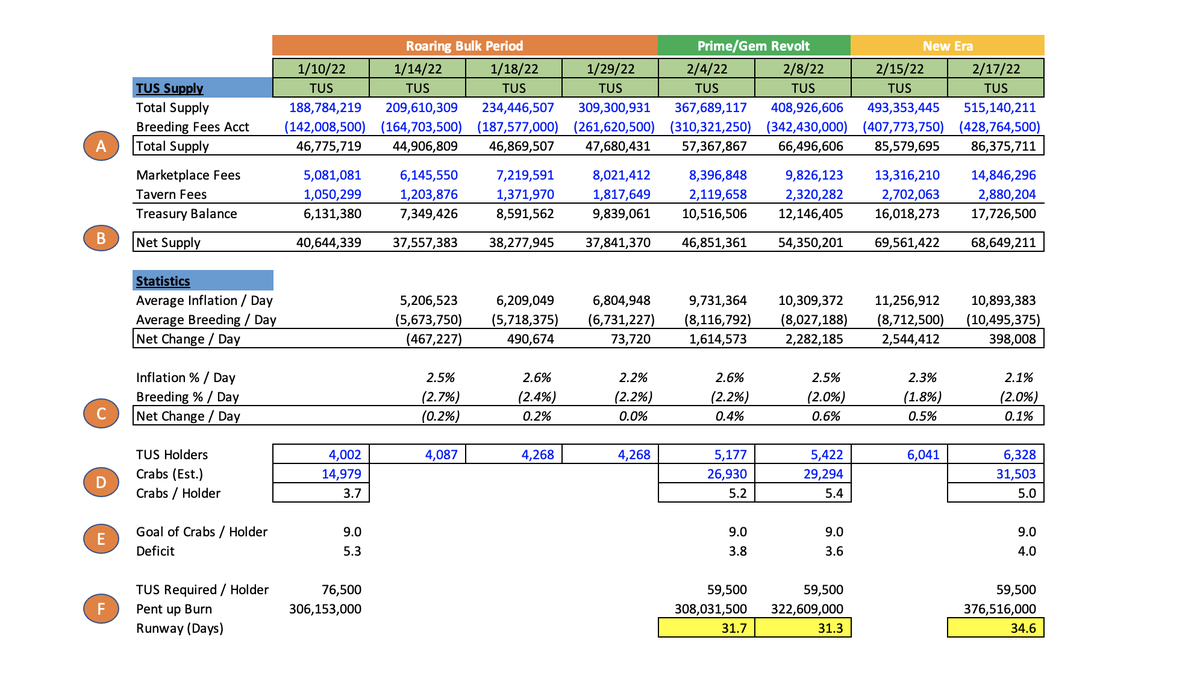The height and width of the screenshot is (687, 1200).
Task: Click the crabs estimate cell 31,503
Action: 996,474
